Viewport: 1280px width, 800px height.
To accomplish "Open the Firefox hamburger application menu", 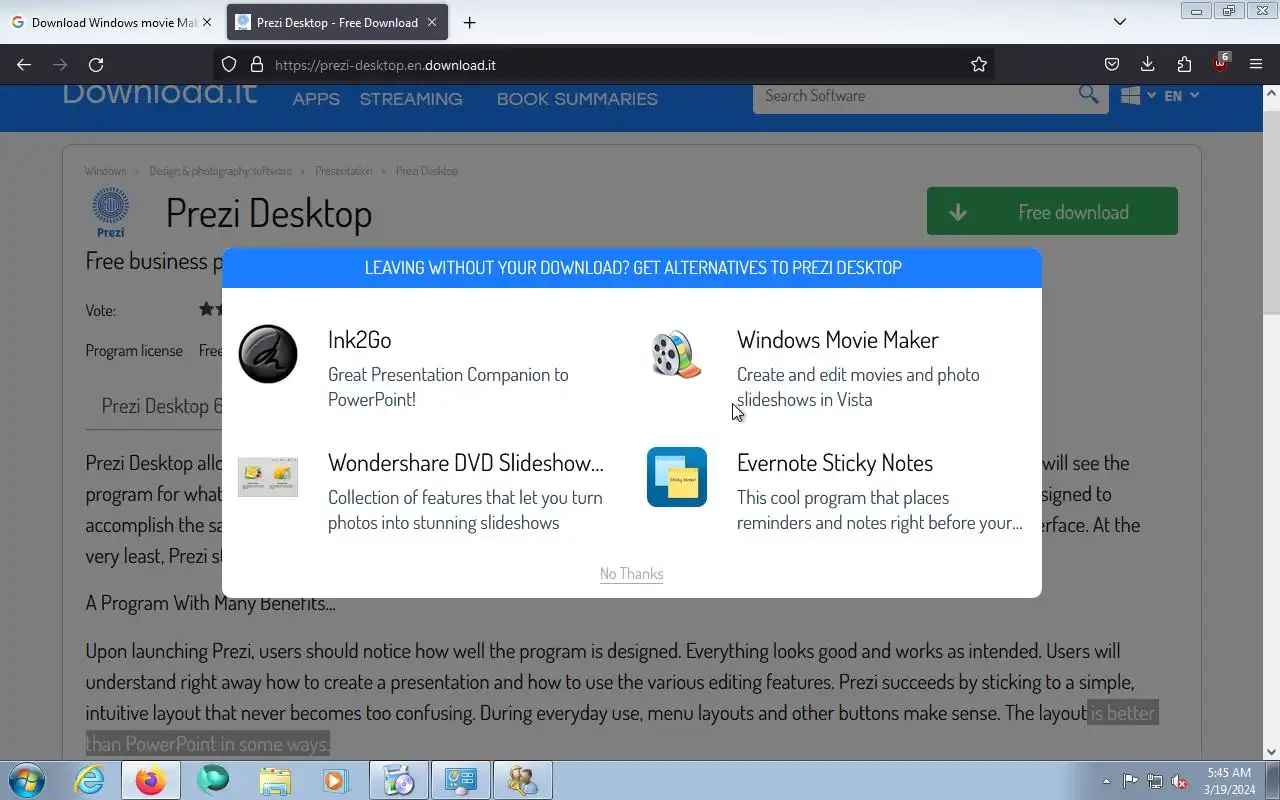I will tap(1256, 64).
